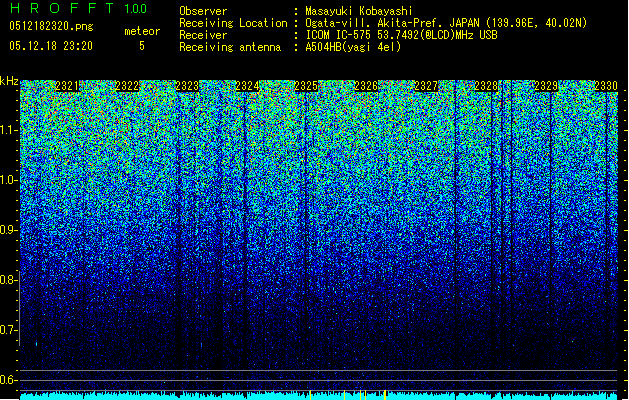Image resolution: width=629 pixels, height=400 pixels.
Task: Click the 2321 time marker
Action: click(67, 86)
